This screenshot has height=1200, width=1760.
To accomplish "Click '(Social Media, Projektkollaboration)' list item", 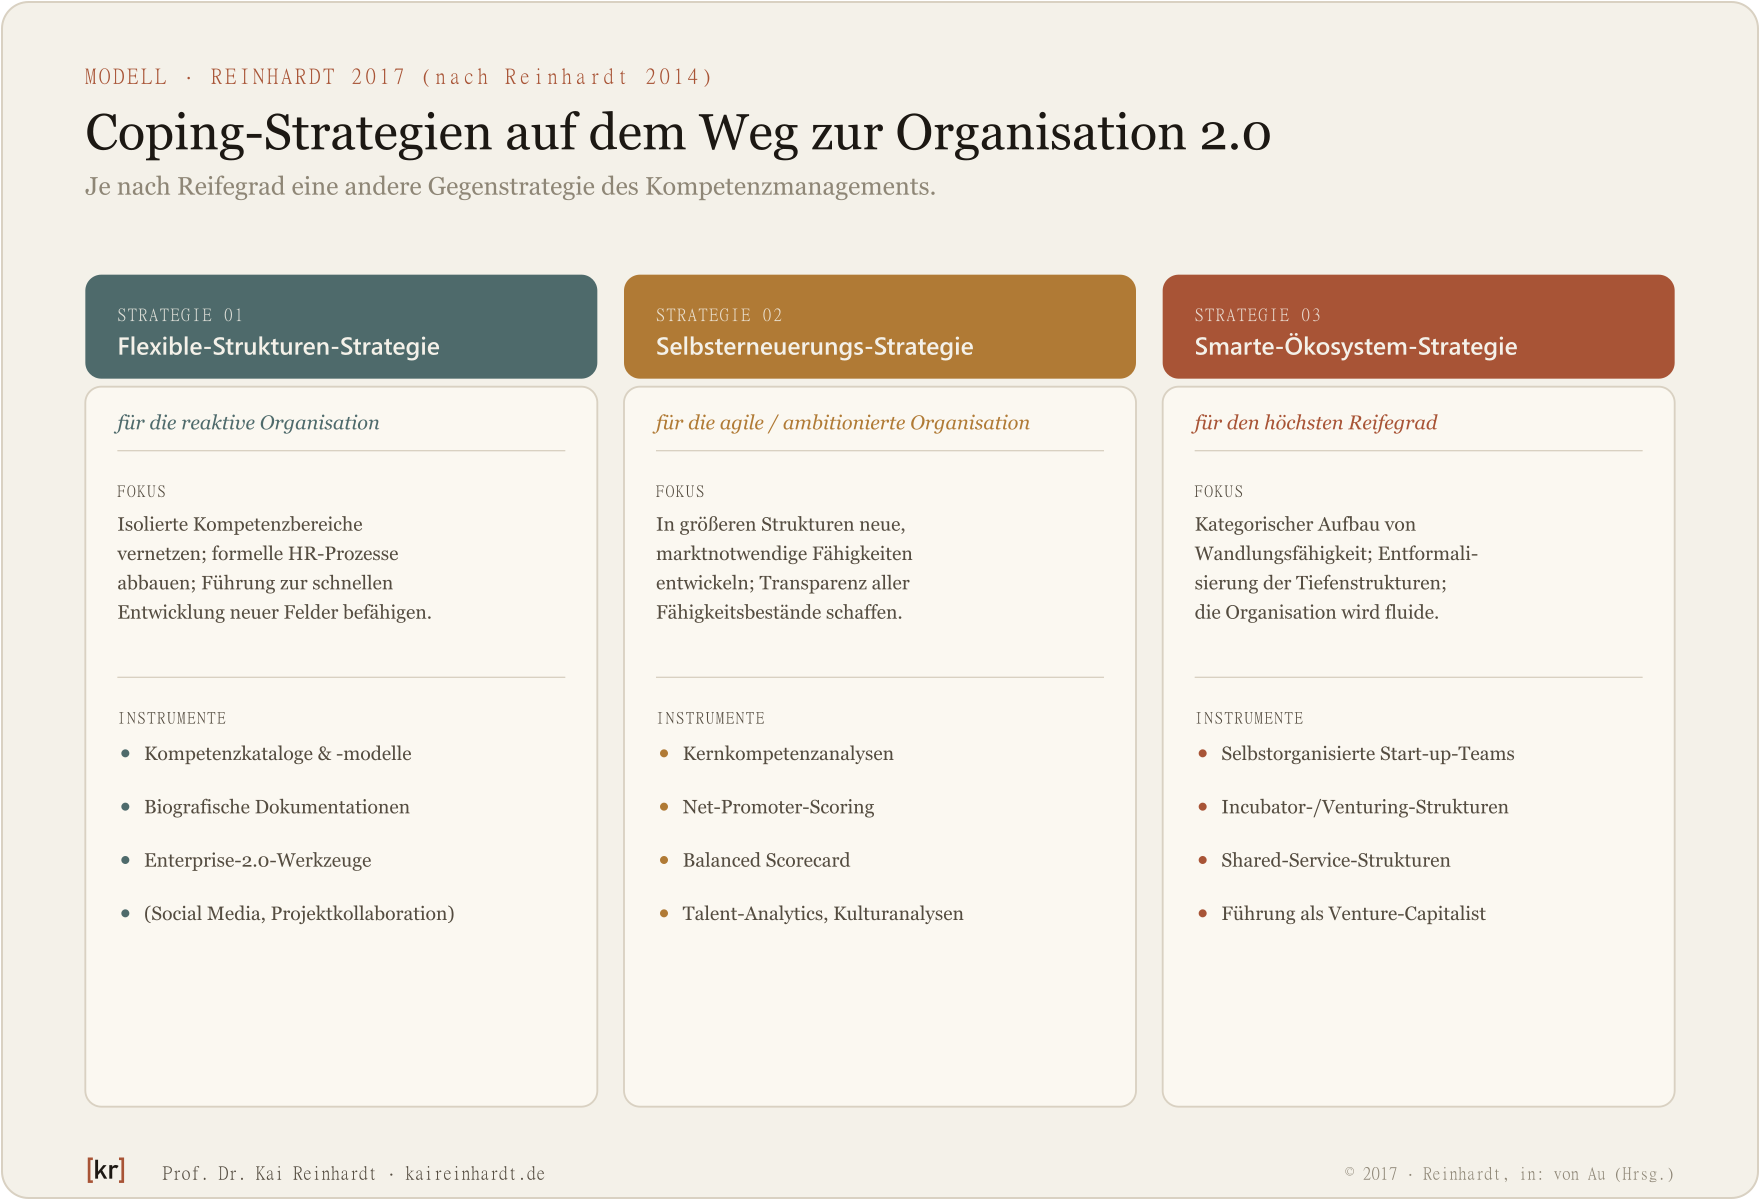I will click(x=299, y=914).
